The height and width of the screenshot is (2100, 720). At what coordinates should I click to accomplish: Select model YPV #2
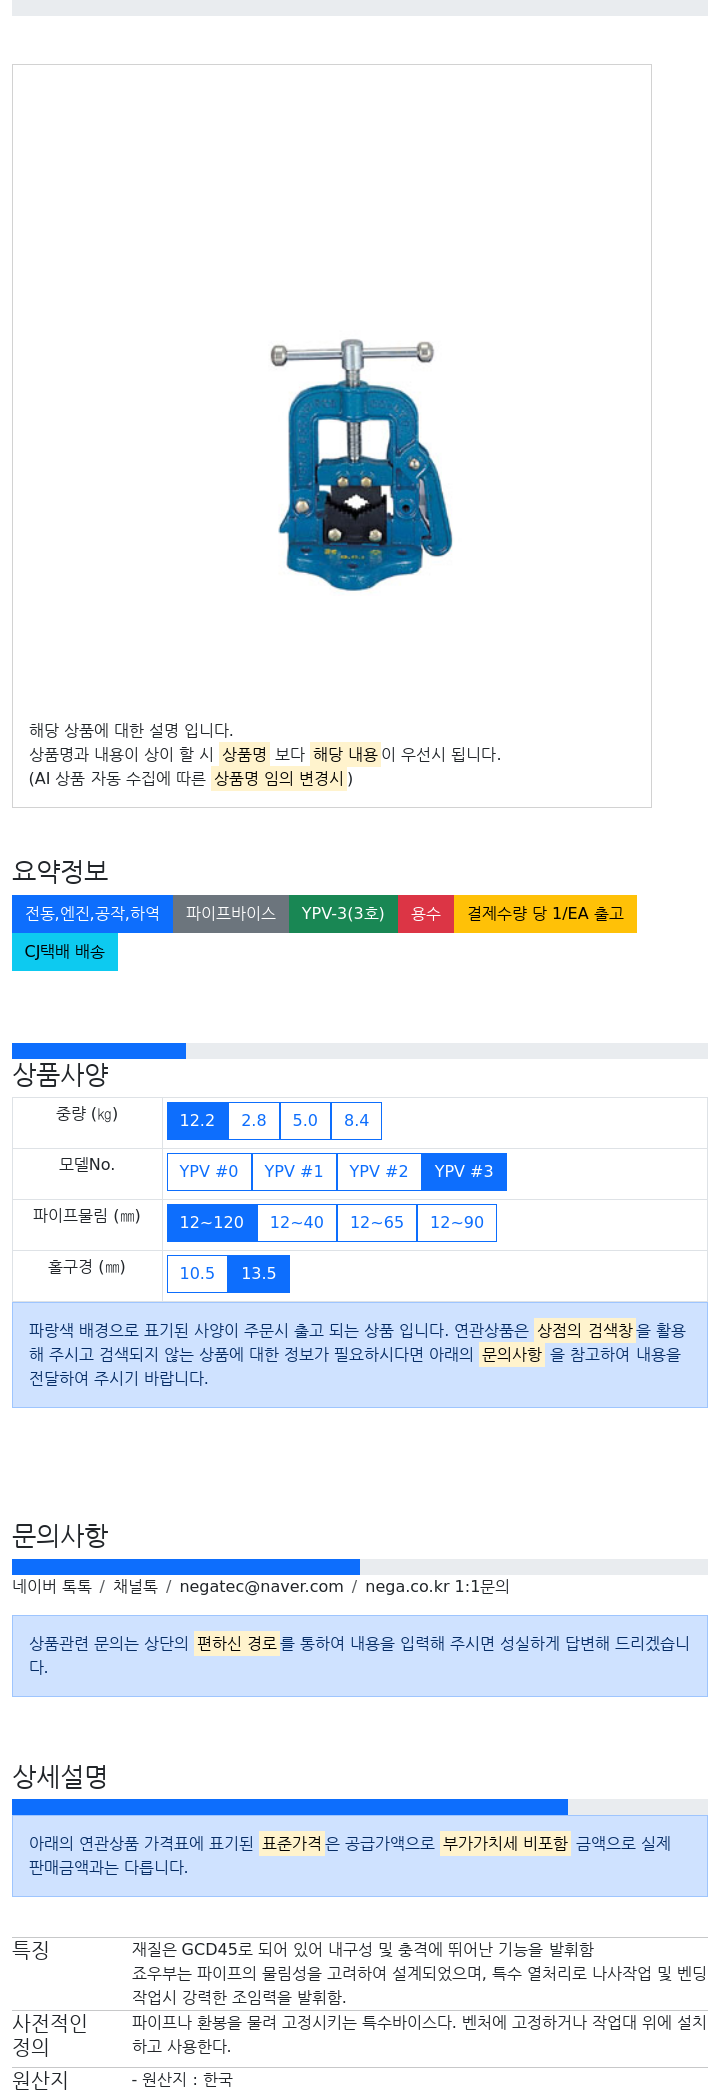(x=379, y=1172)
